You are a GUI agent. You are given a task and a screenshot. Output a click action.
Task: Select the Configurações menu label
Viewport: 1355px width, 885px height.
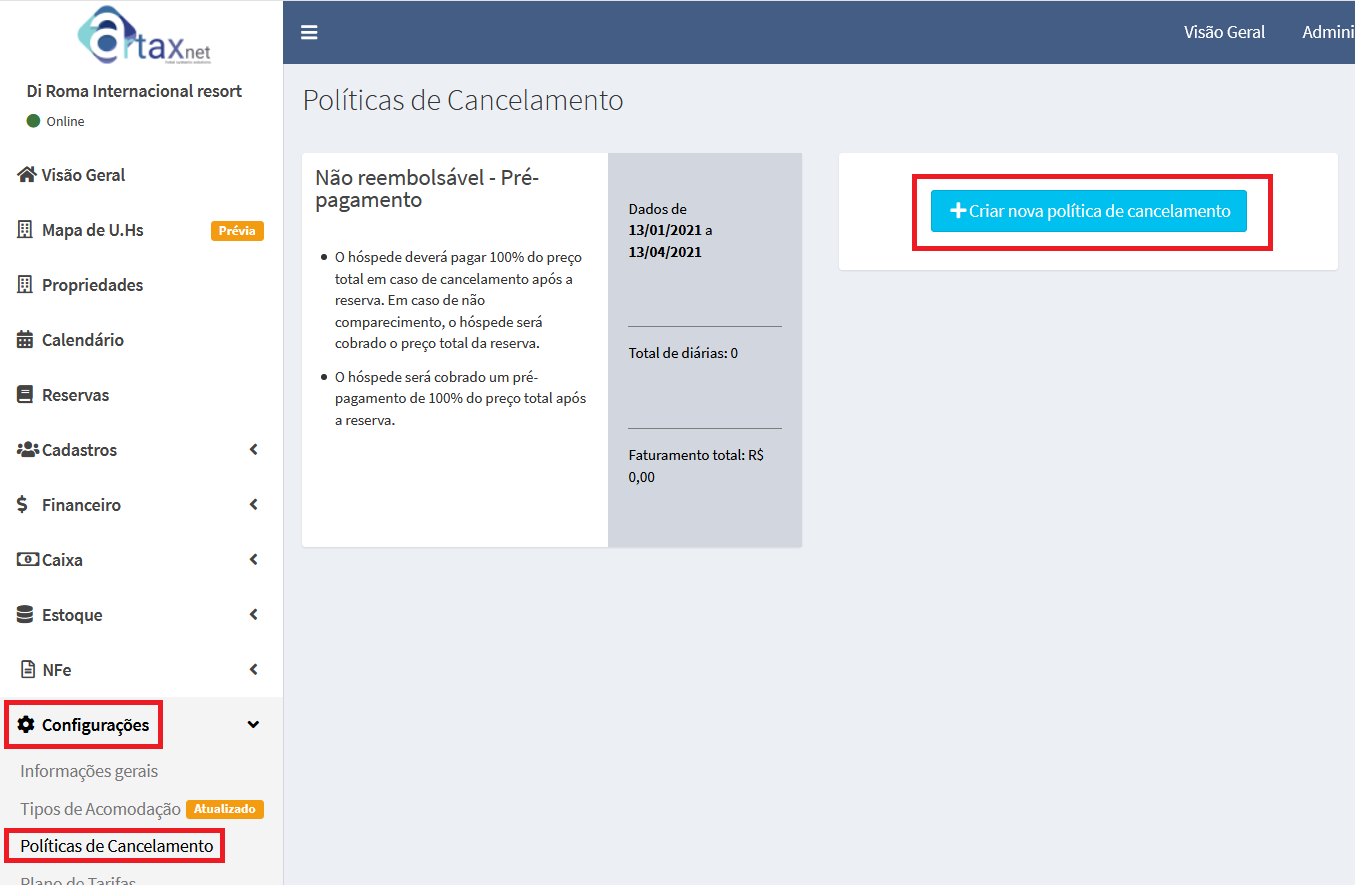95,725
